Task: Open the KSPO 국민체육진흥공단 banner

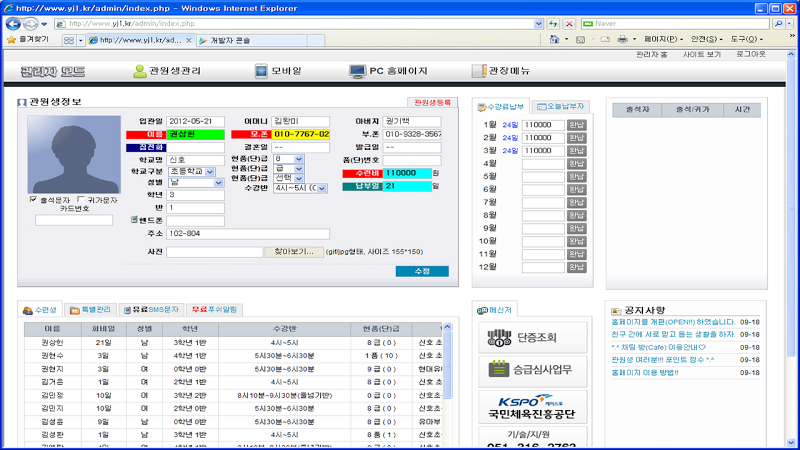Action: (x=524, y=407)
